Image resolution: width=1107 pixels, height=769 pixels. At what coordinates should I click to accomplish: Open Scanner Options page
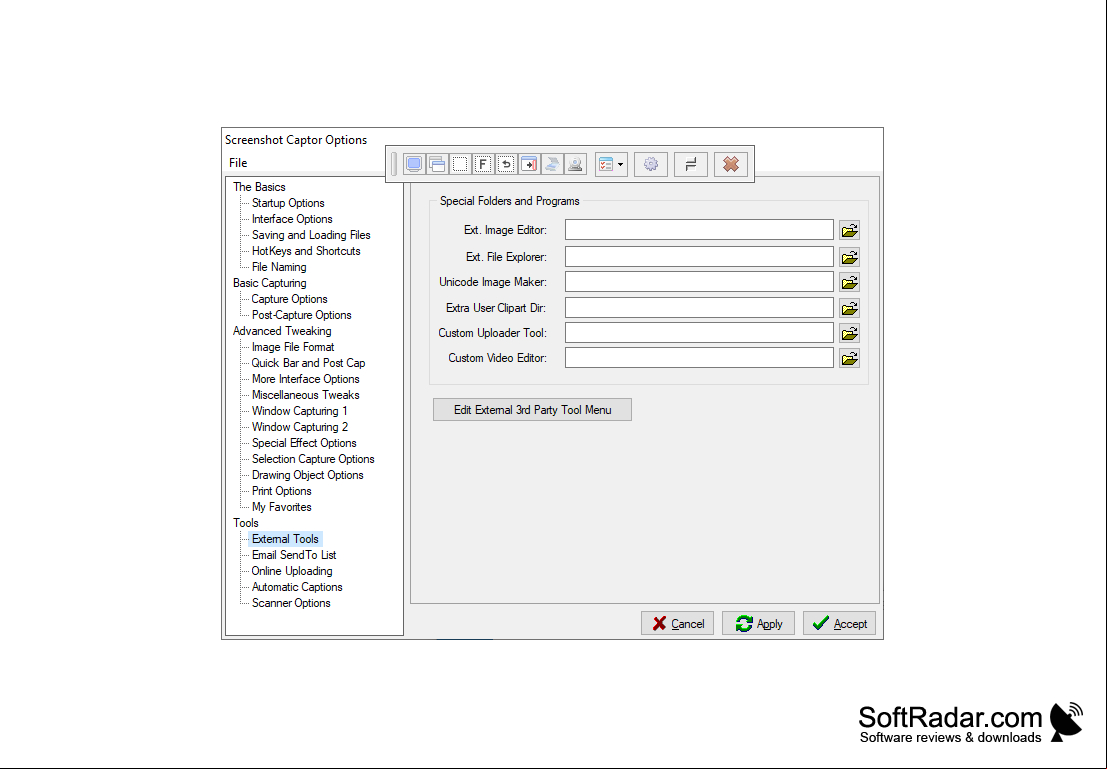pyautogui.click(x=291, y=603)
